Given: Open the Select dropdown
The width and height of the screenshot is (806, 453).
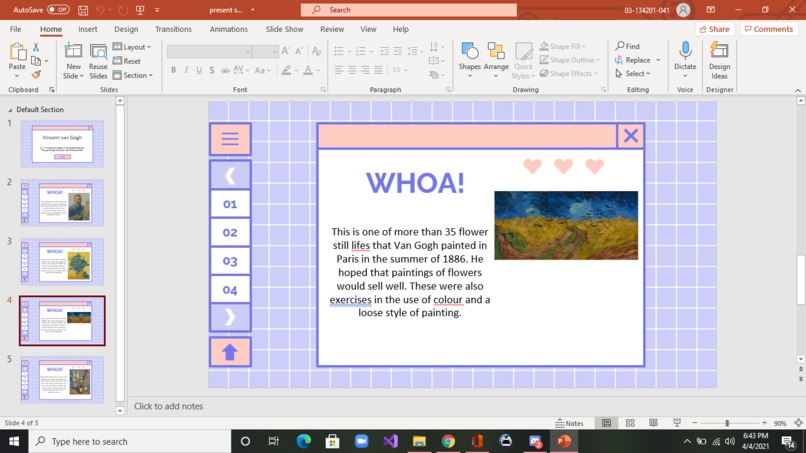Looking at the screenshot, I should (633, 74).
